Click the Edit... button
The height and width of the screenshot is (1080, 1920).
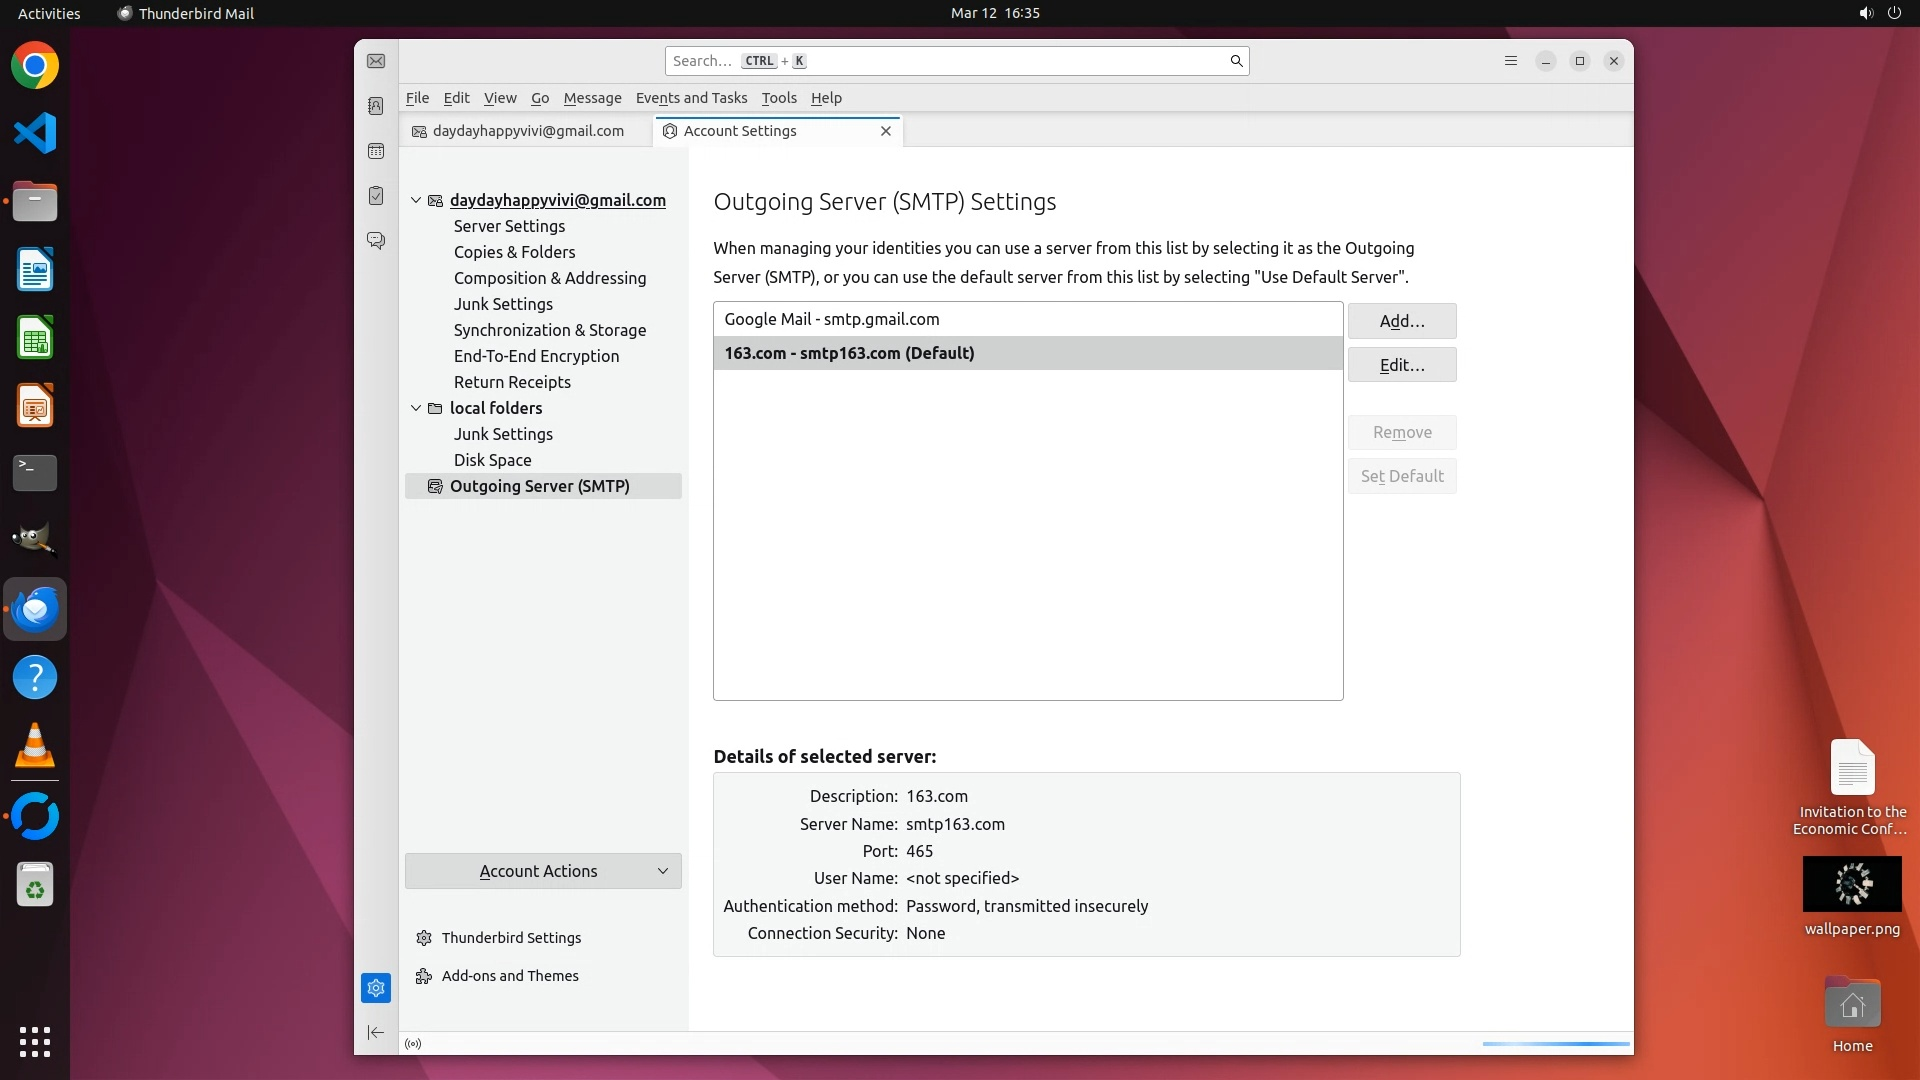coord(1401,365)
